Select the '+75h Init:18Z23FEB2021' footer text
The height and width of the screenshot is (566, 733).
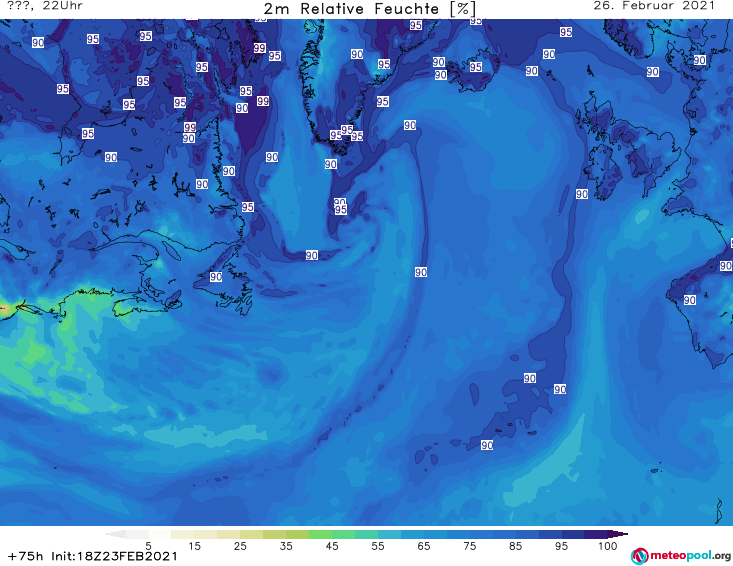pos(93,556)
